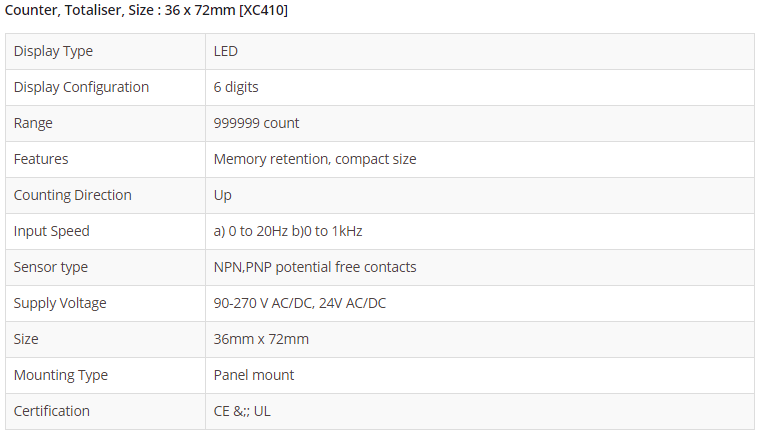Click the Up value cell
Image resolution: width=760 pixels, height=434 pixels.
coord(222,195)
